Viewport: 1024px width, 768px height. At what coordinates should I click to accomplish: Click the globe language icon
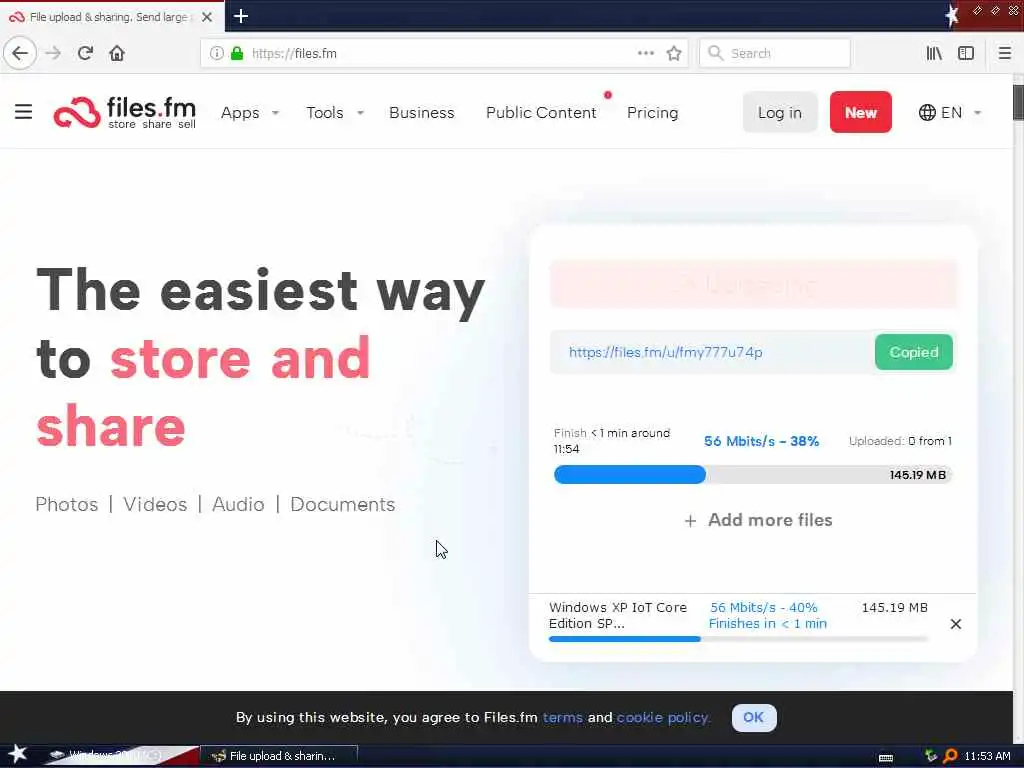927,112
